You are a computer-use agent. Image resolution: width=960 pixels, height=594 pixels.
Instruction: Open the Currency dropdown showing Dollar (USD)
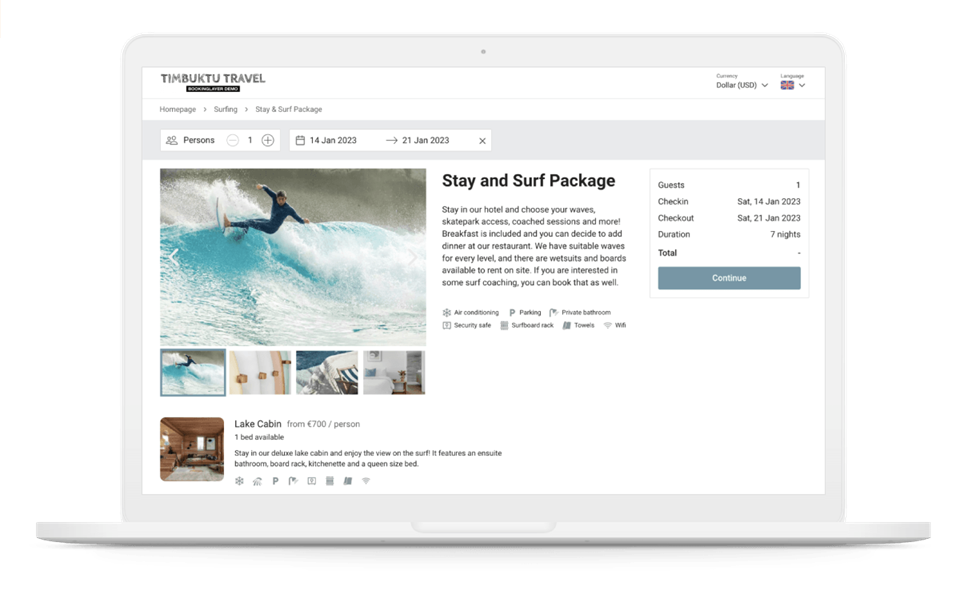pos(741,85)
